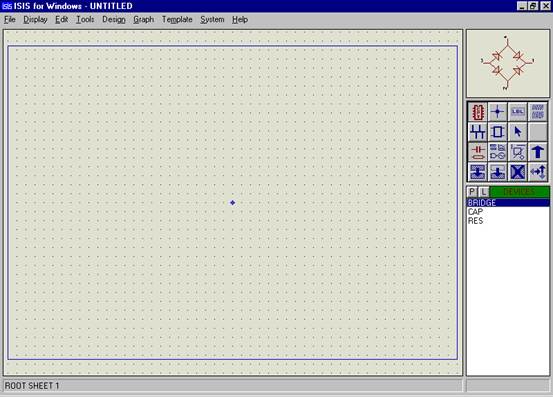Click the mirror and rotate arrows icon
The width and height of the screenshot is (553, 397).
[x=537, y=172]
